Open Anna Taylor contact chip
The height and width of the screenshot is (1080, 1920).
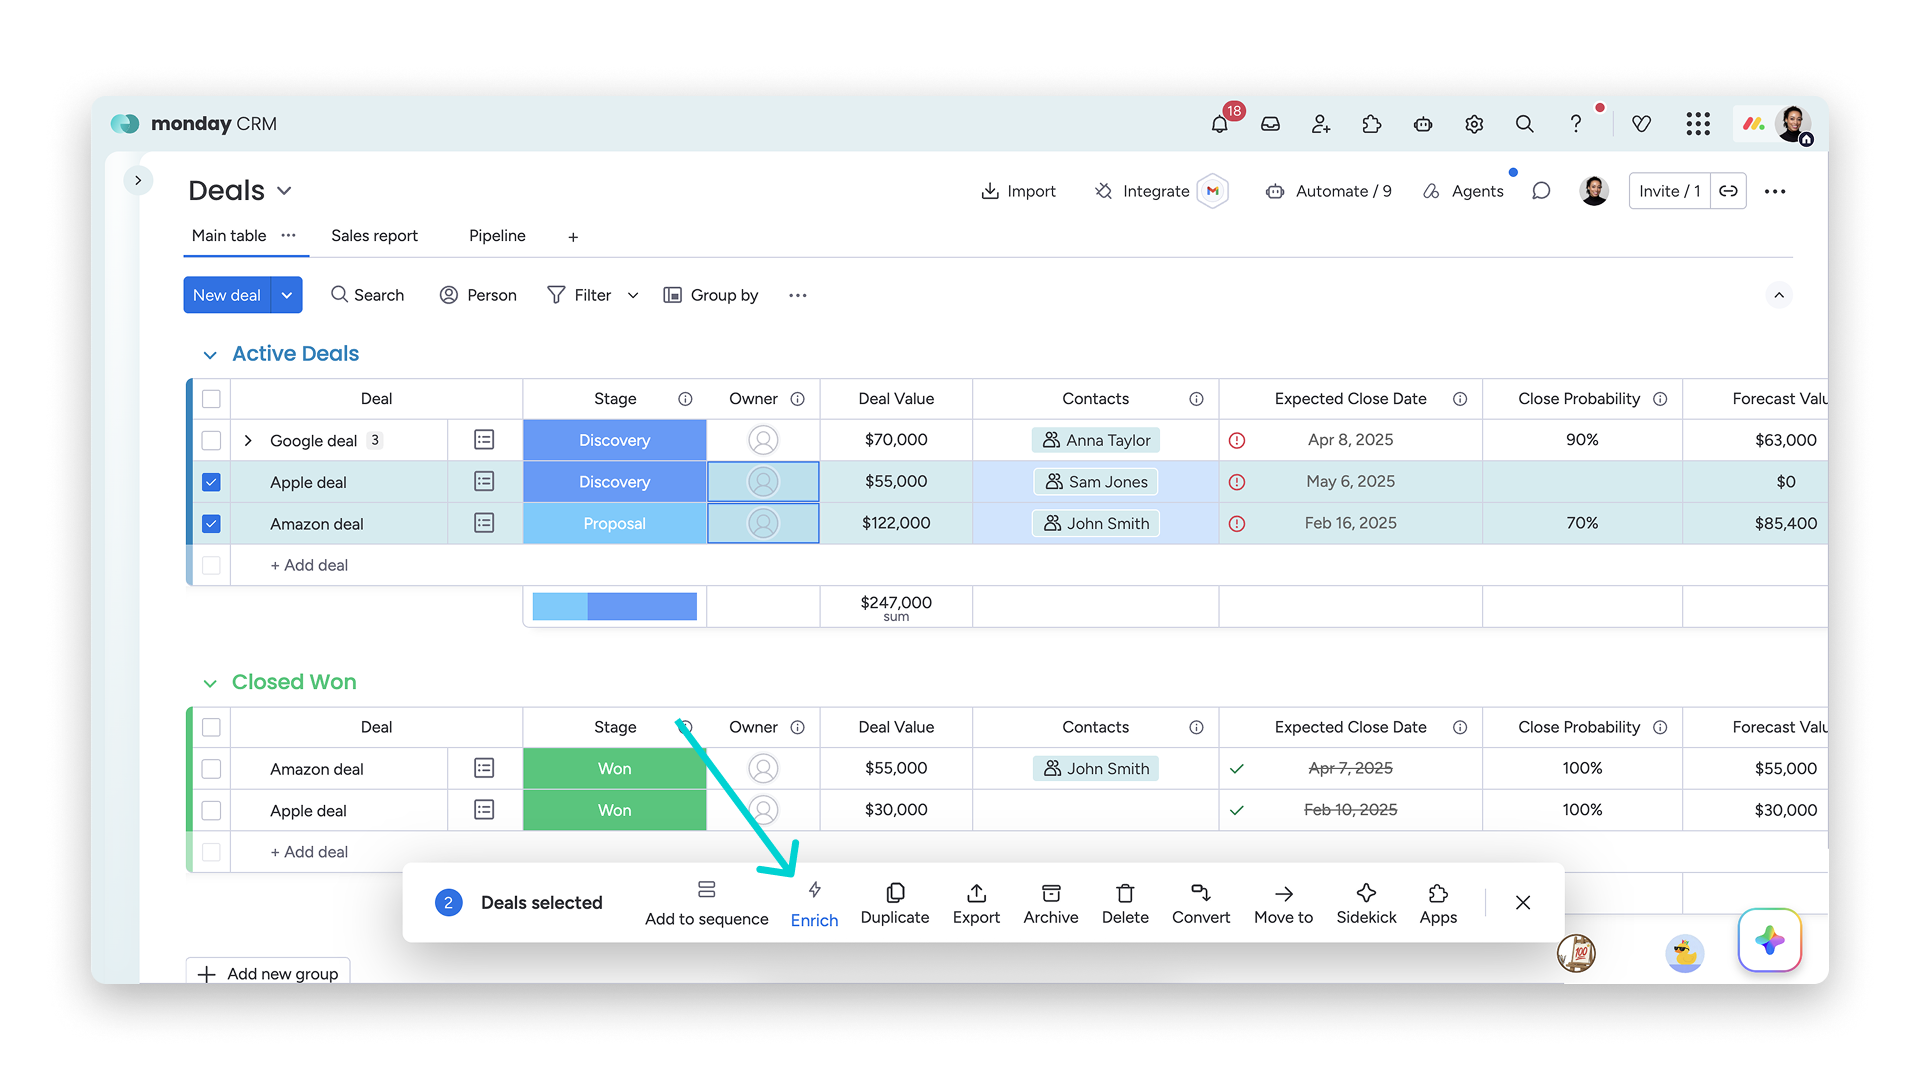[x=1096, y=440]
